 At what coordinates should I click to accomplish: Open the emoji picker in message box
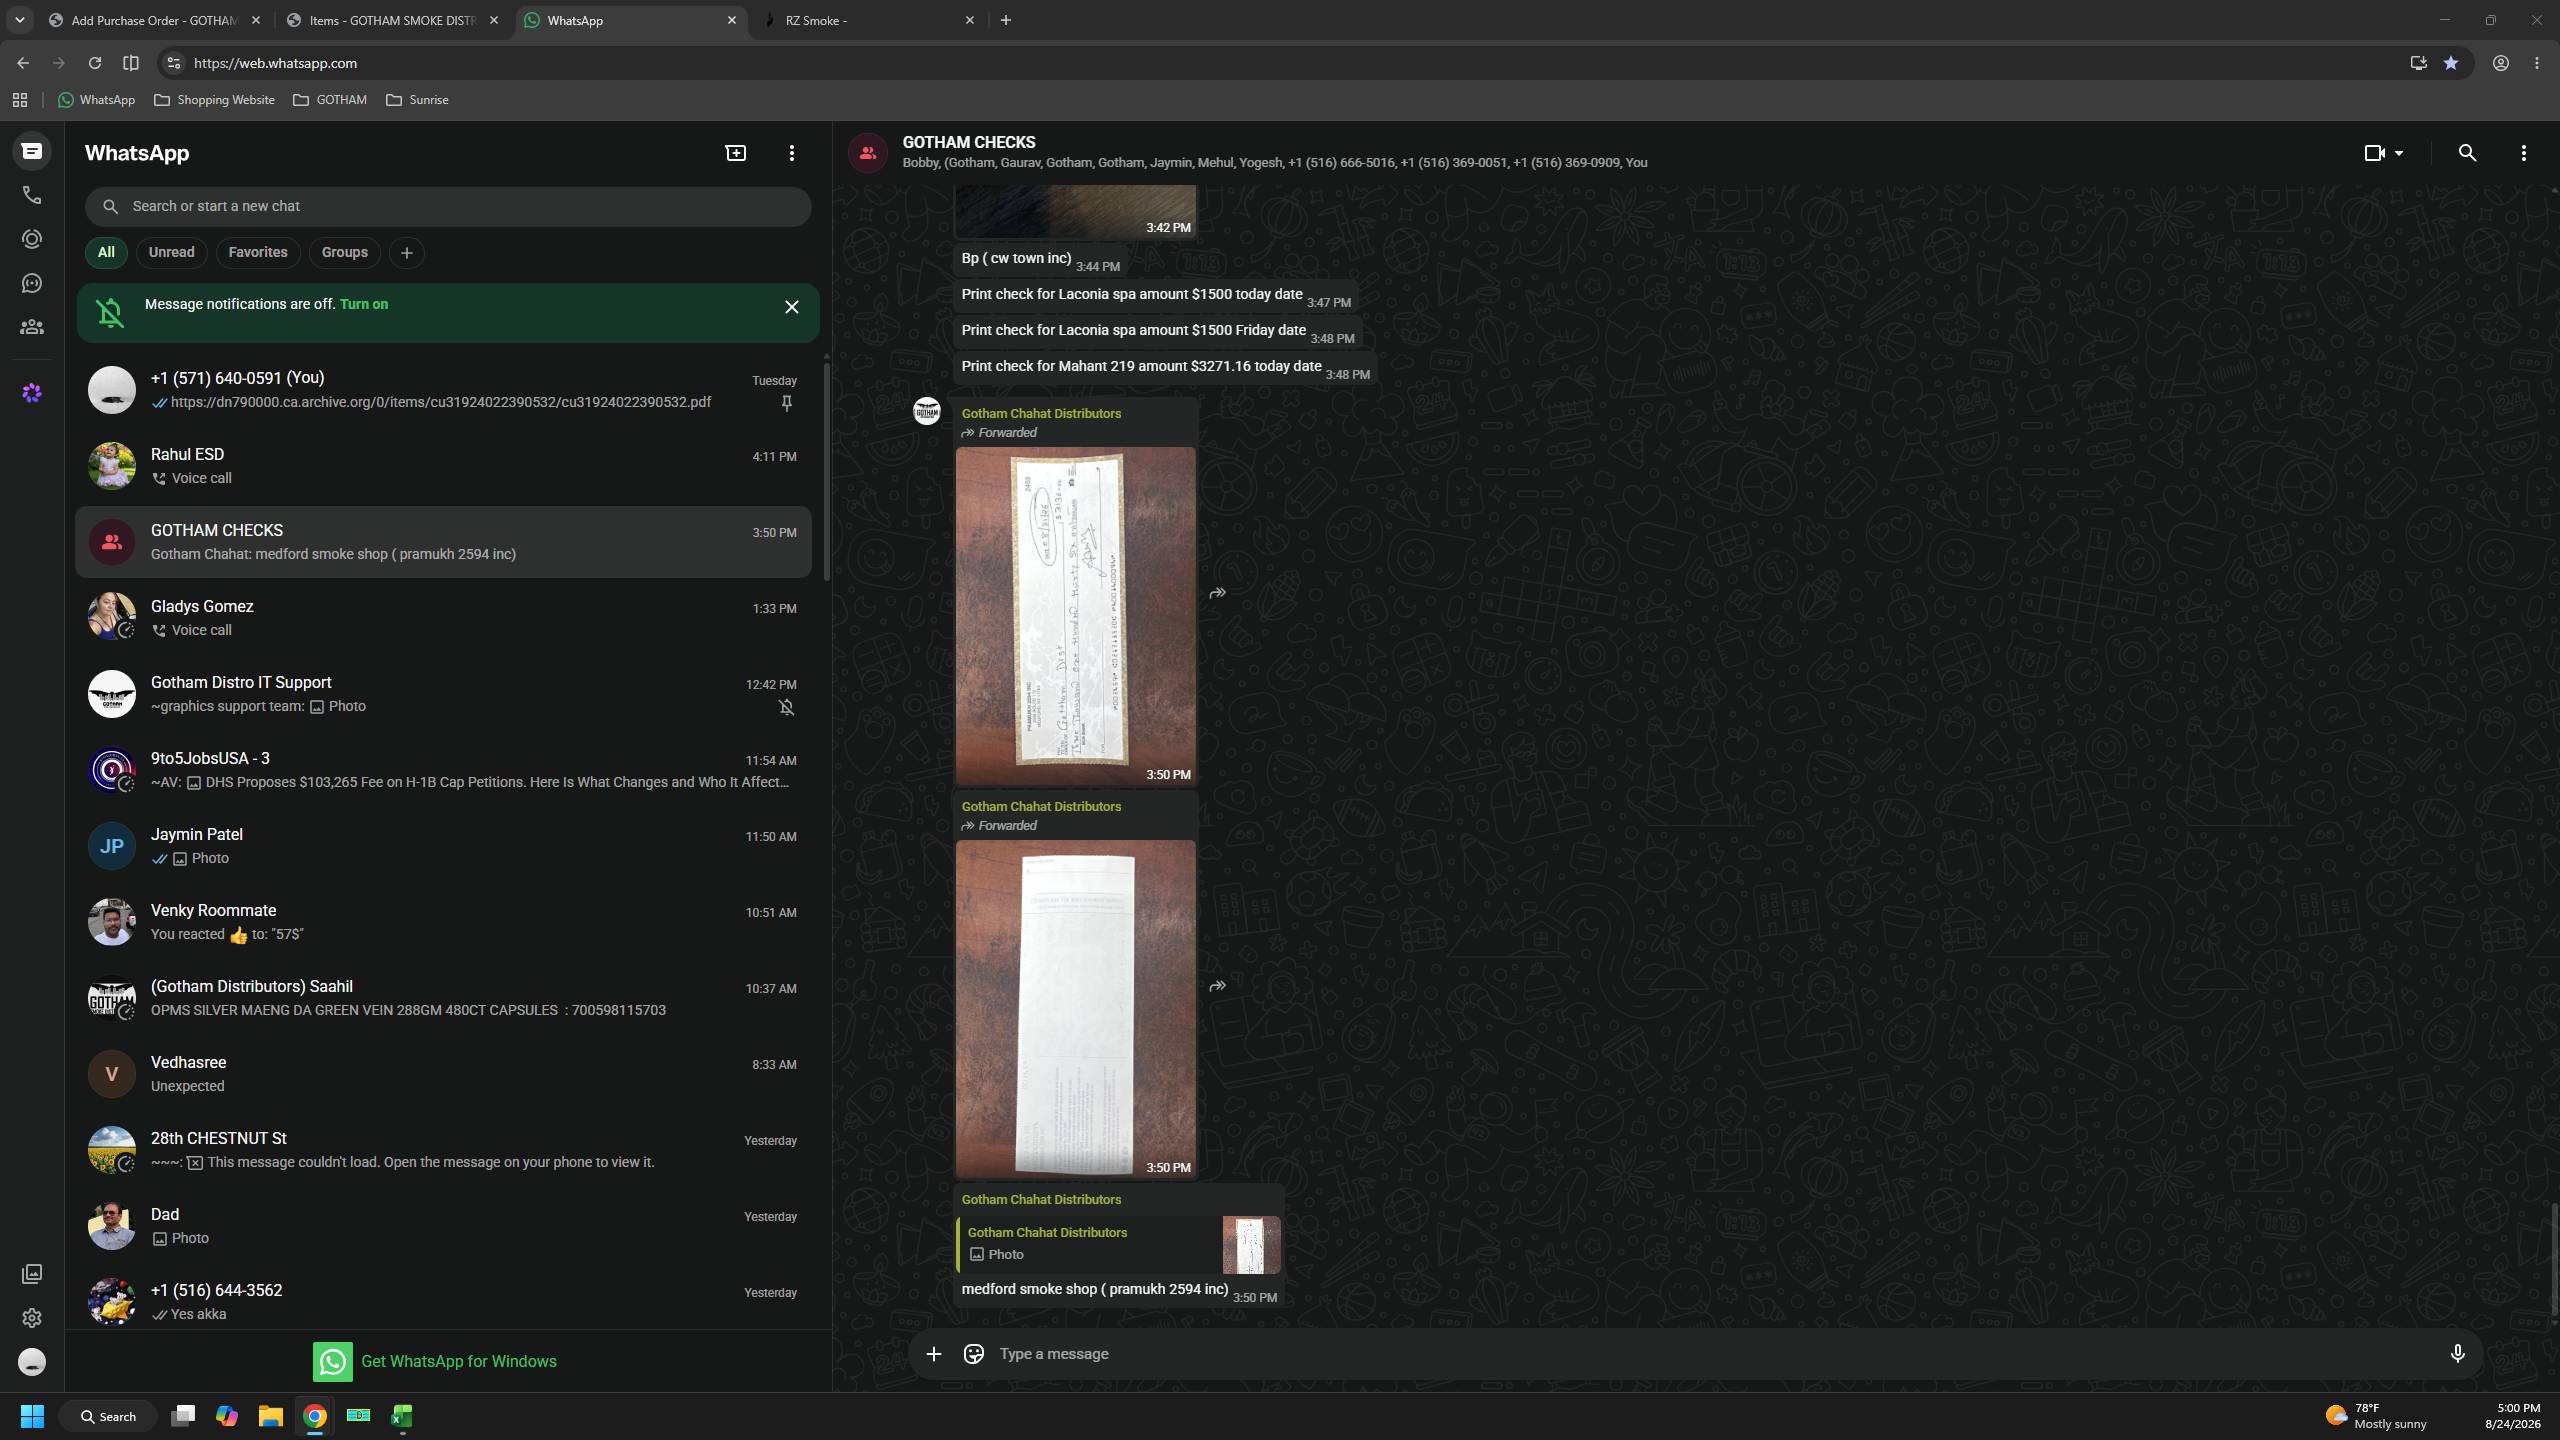coord(973,1354)
